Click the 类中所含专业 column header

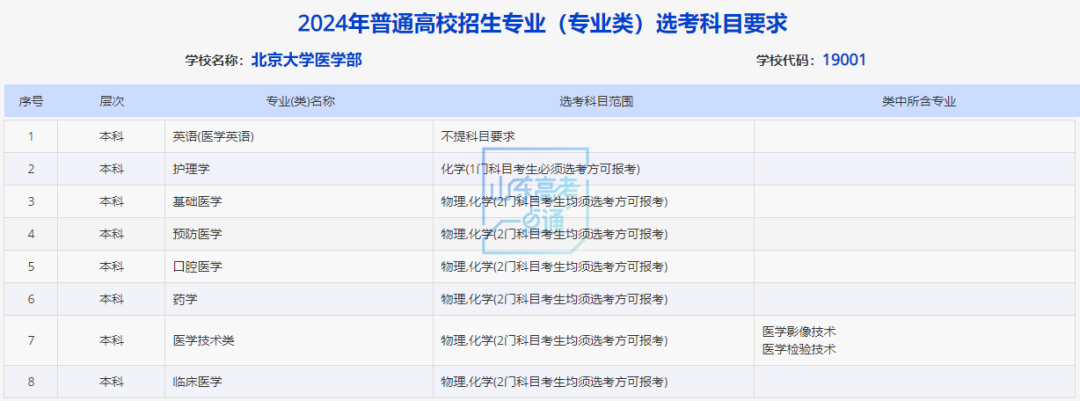919,101
